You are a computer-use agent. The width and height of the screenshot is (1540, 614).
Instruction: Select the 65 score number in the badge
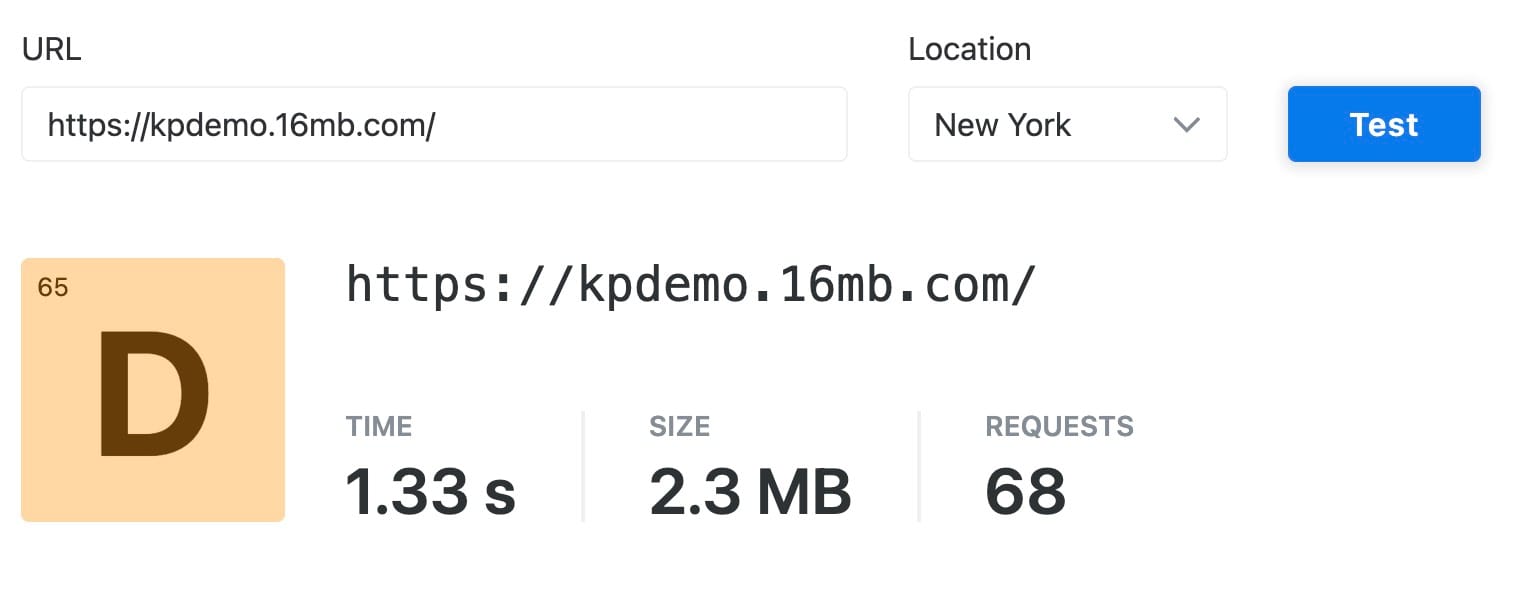point(53,288)
